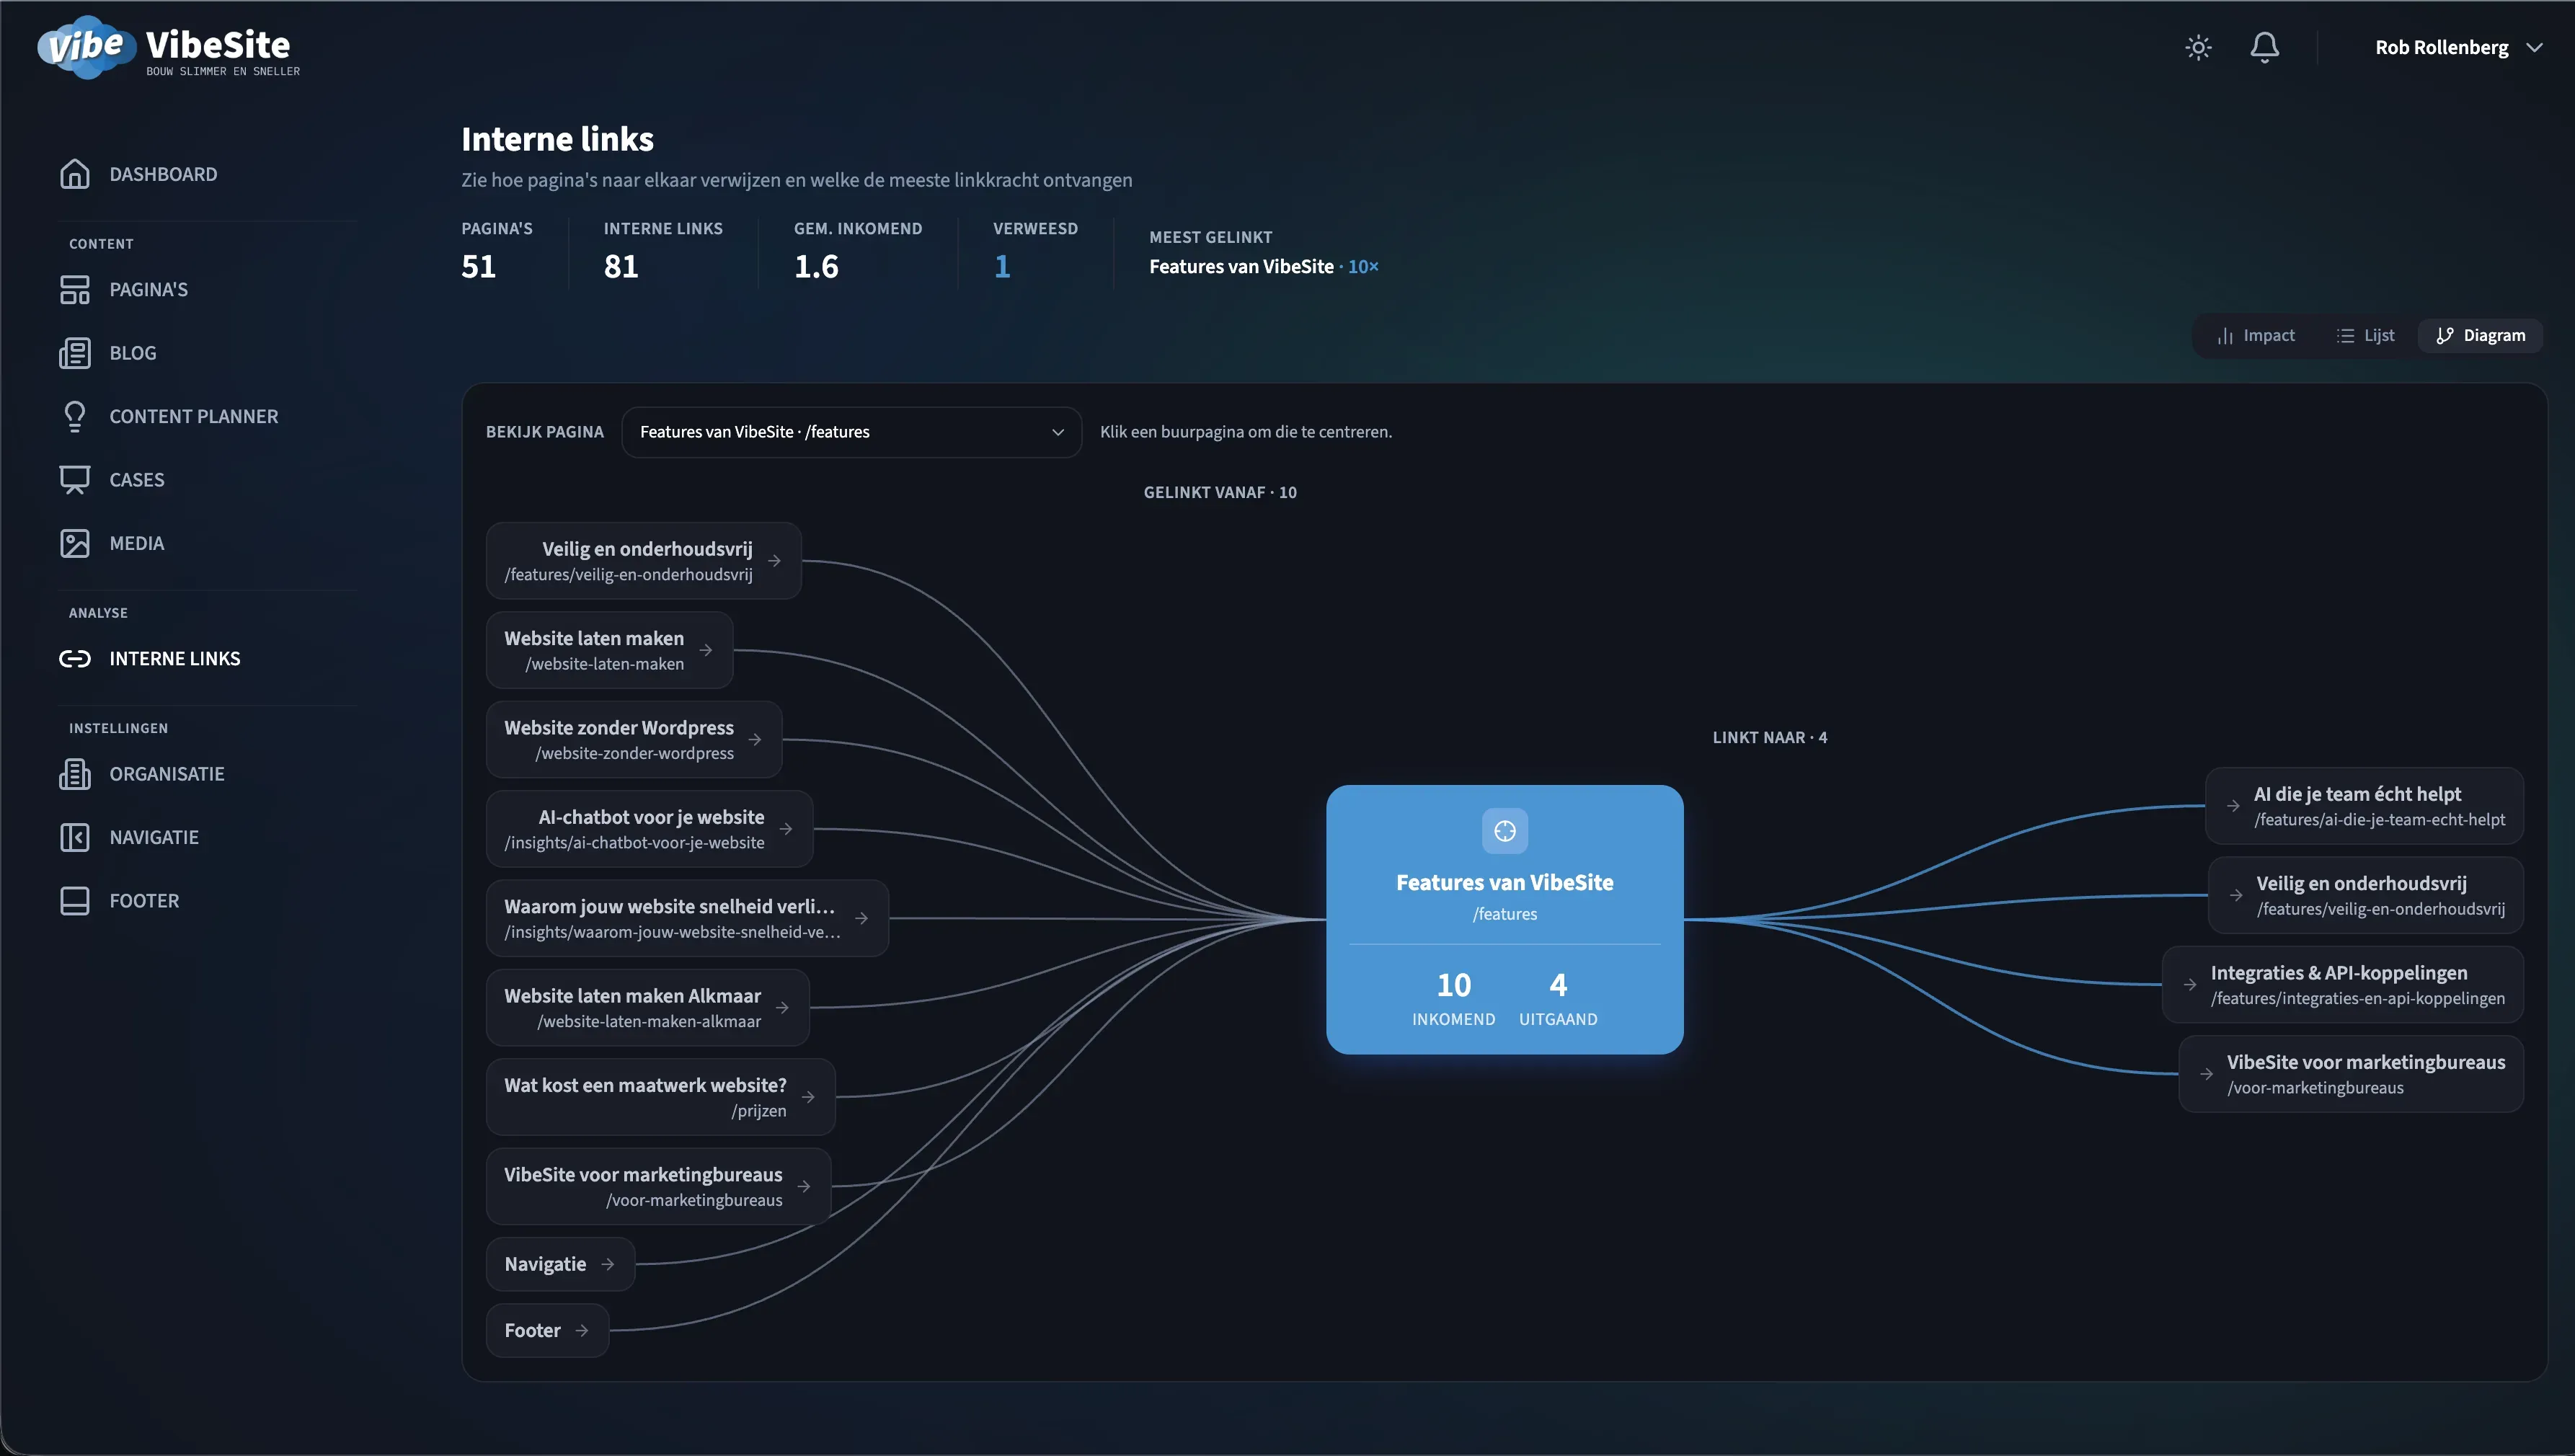Viewport: 2575px width, 1456px height.
Task: Click the Features van VibeSite center node
Action: tap(1504, 919)
